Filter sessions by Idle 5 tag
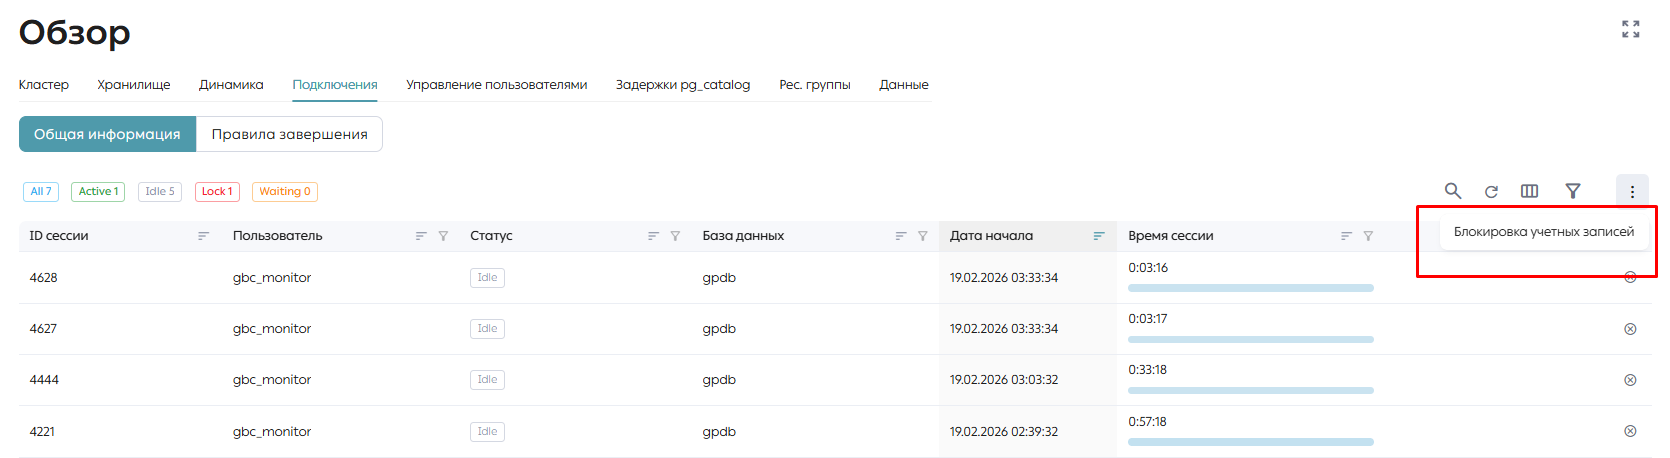The height and width of the screenshot is (458, 1670). 160,191
